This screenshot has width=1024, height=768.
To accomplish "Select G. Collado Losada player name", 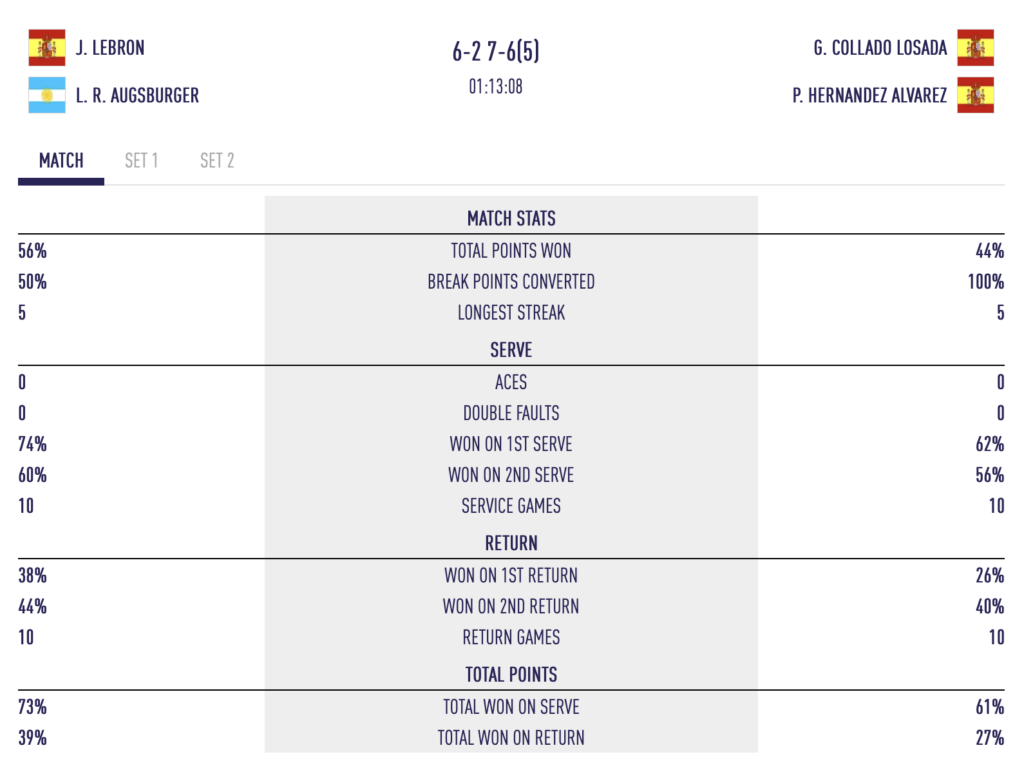I will tap(880, 47).
